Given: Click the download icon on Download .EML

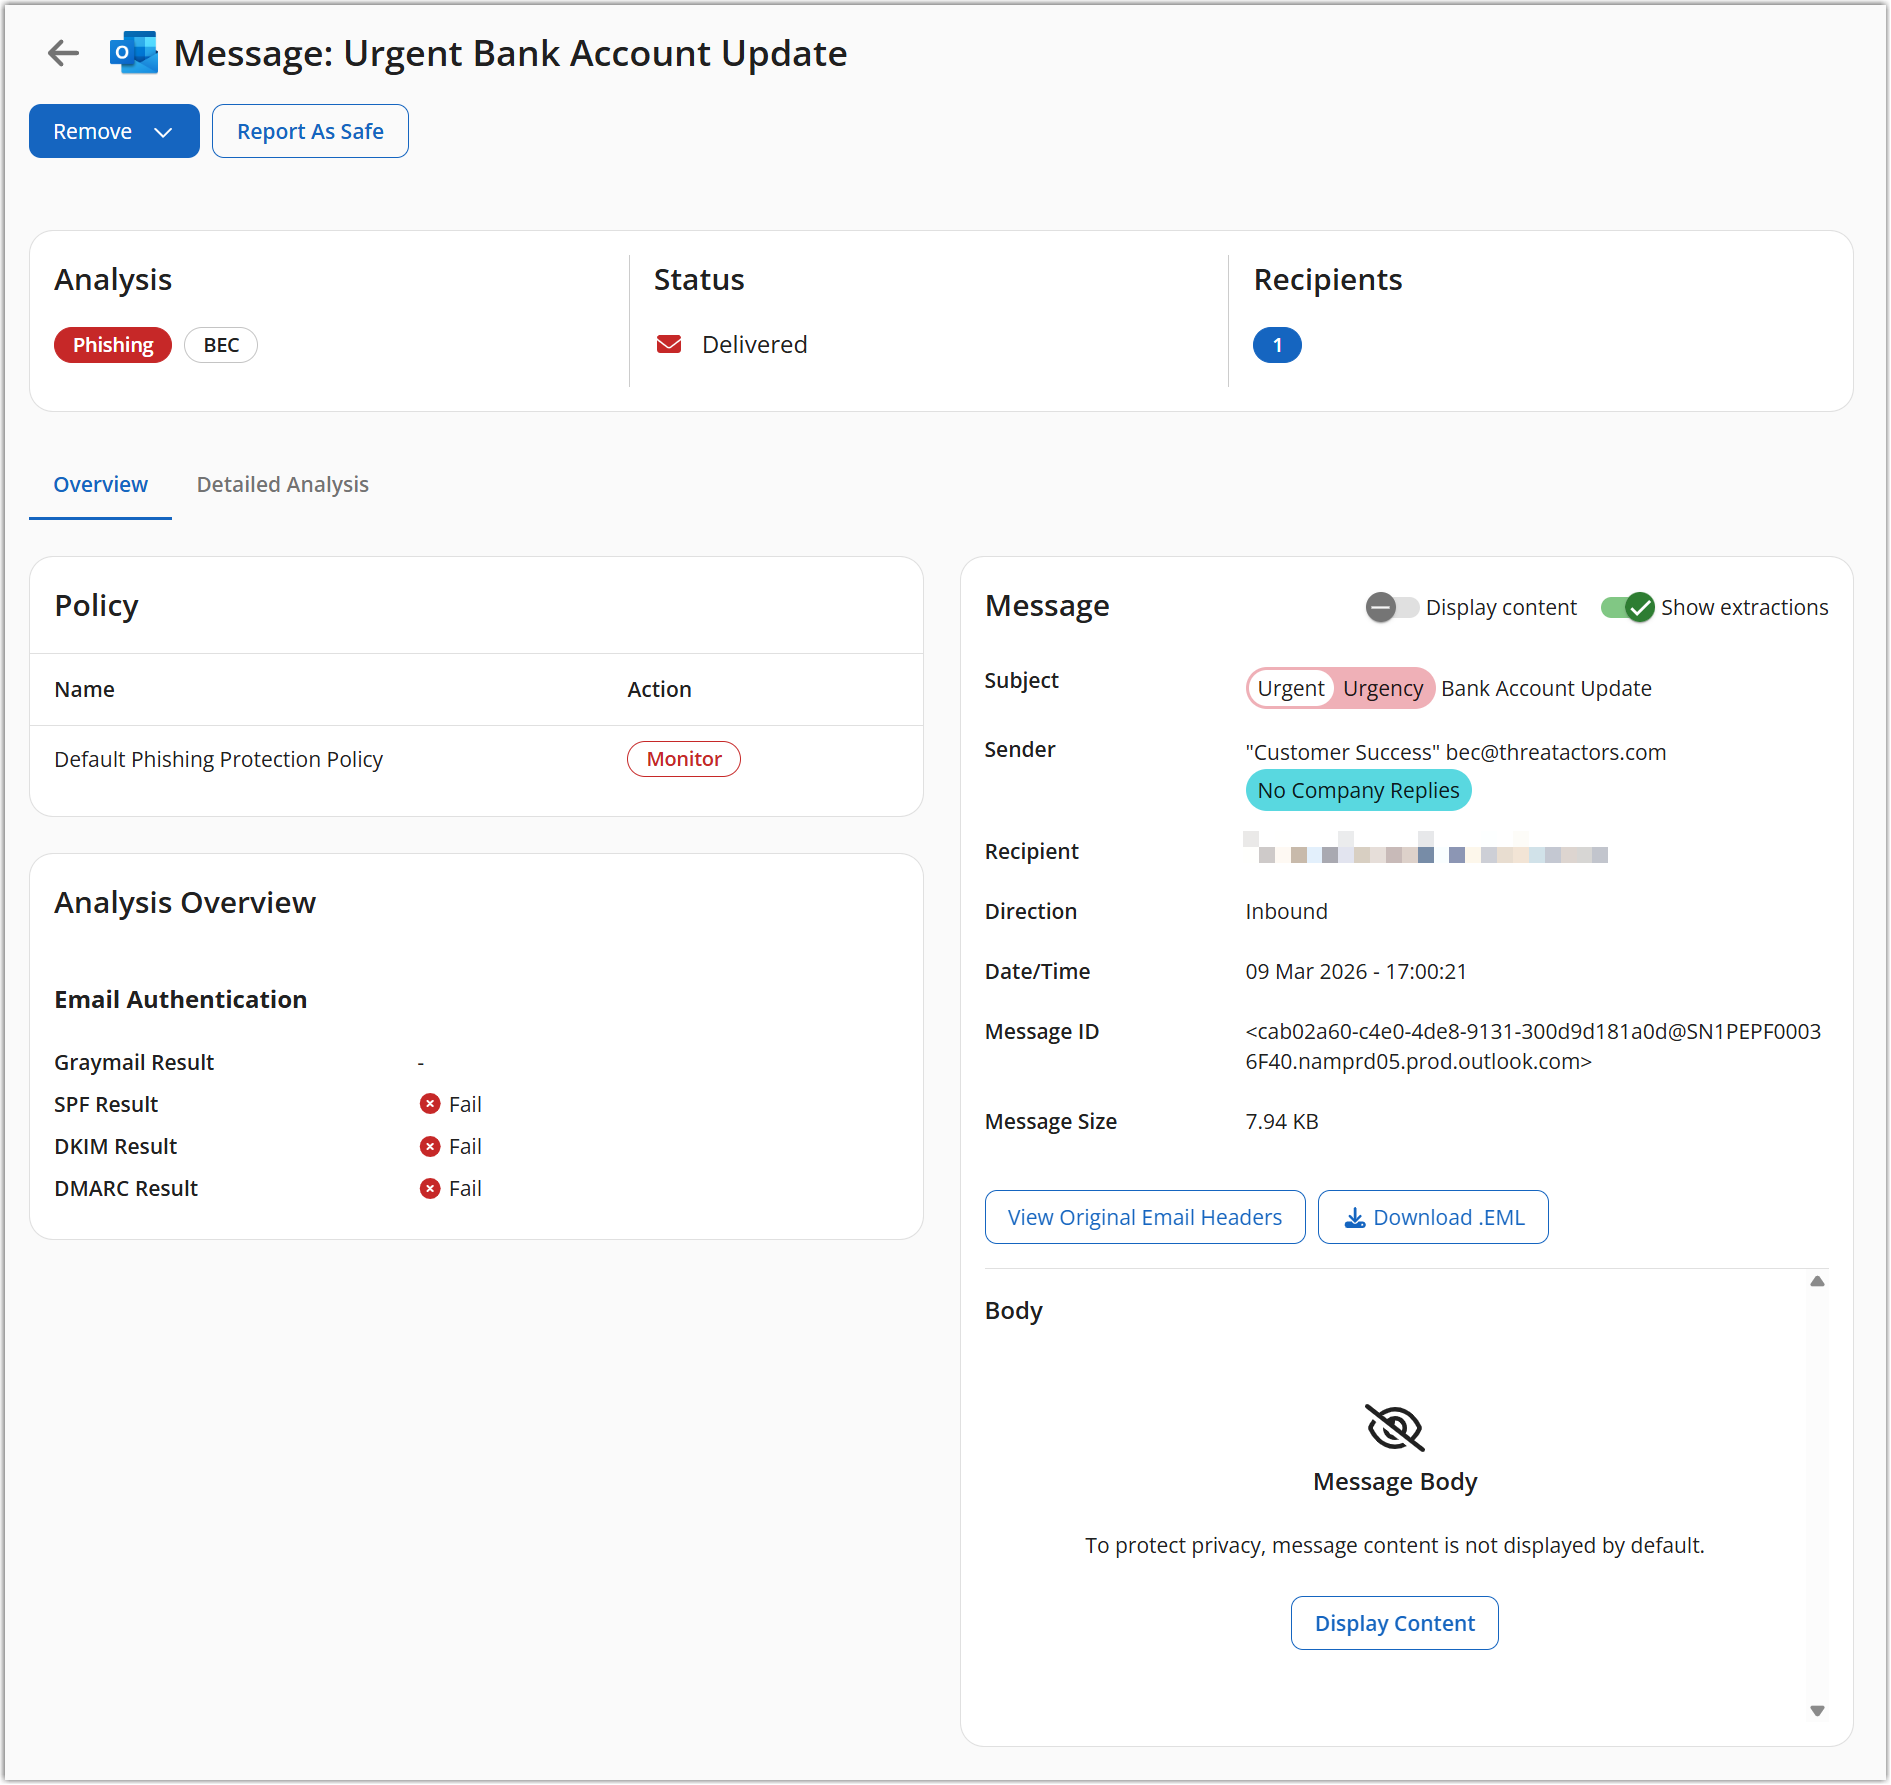Looking at the screenshot, I should 1354,1217.
